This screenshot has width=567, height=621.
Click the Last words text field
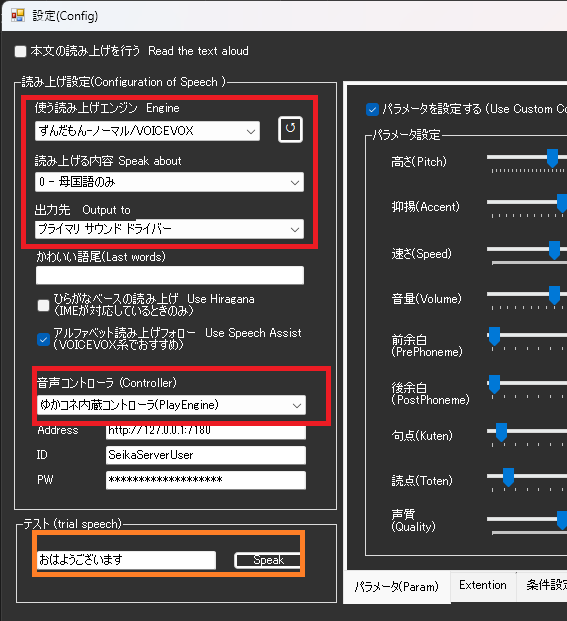[x=170, y=275]
